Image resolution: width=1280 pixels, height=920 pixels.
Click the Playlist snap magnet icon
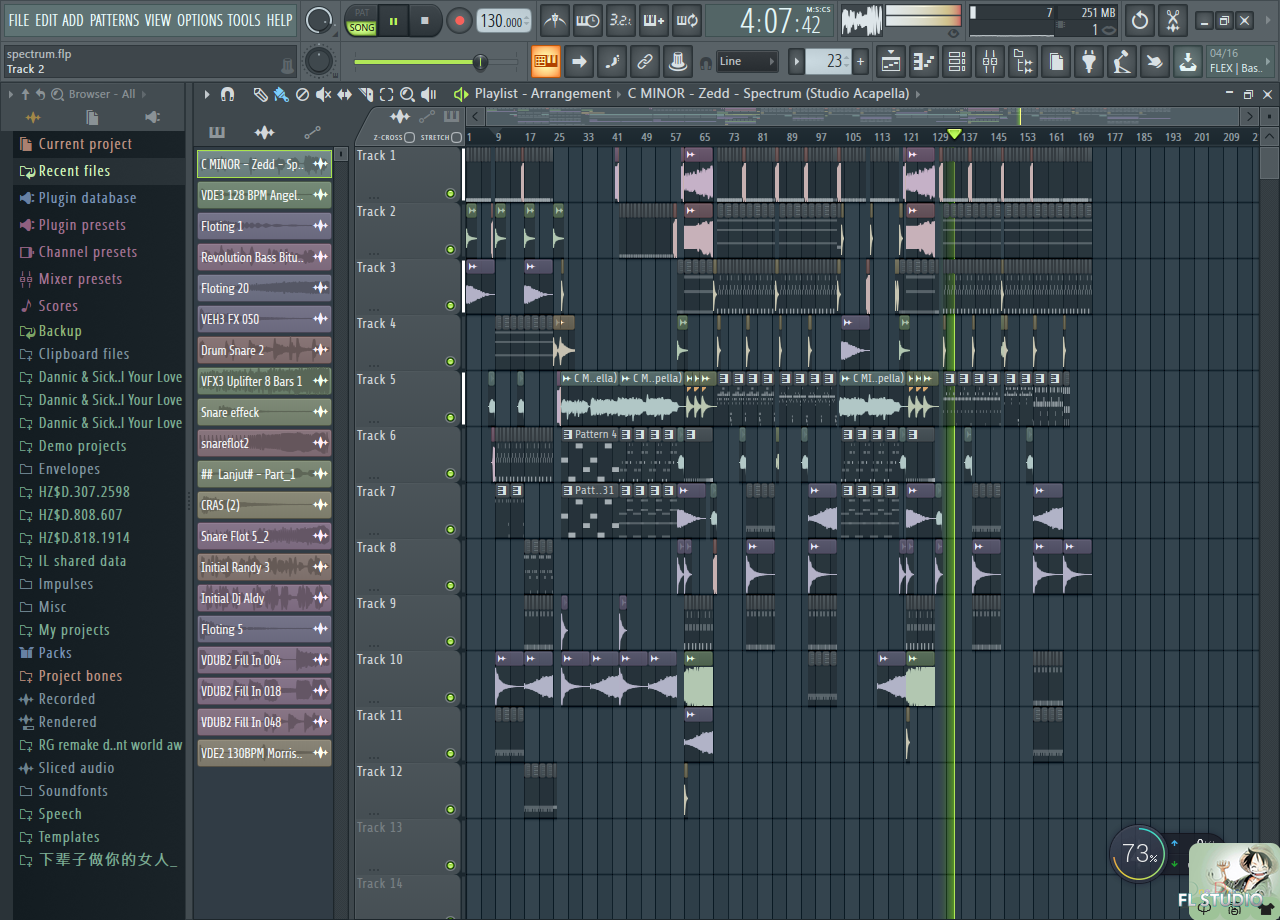pos(227,94)
